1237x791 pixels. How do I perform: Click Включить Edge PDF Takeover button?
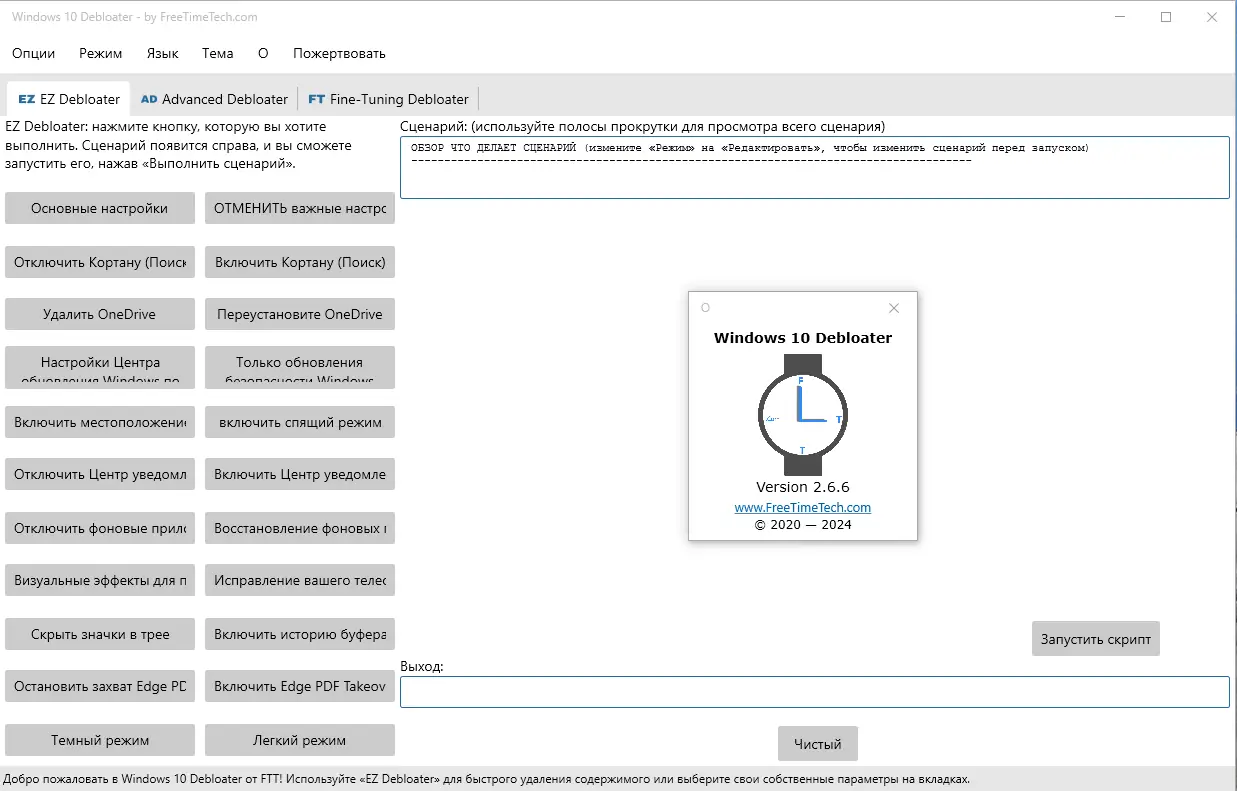tap(300, 686)
